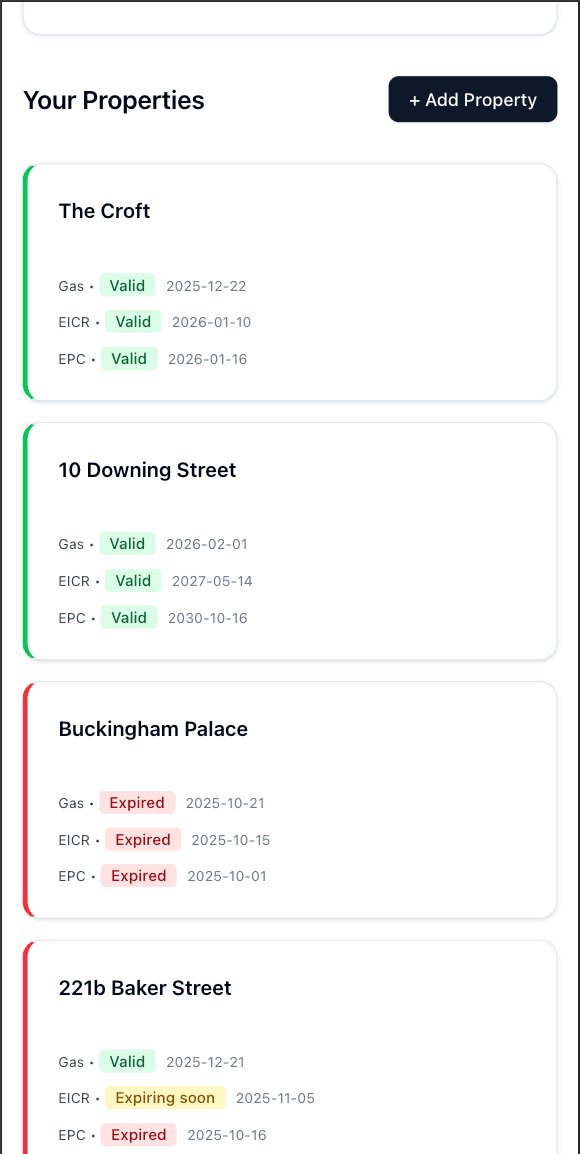
Task: Click the EPC Valid badge on The Croft
Action: pyautogui.click(x=129, y=358)
